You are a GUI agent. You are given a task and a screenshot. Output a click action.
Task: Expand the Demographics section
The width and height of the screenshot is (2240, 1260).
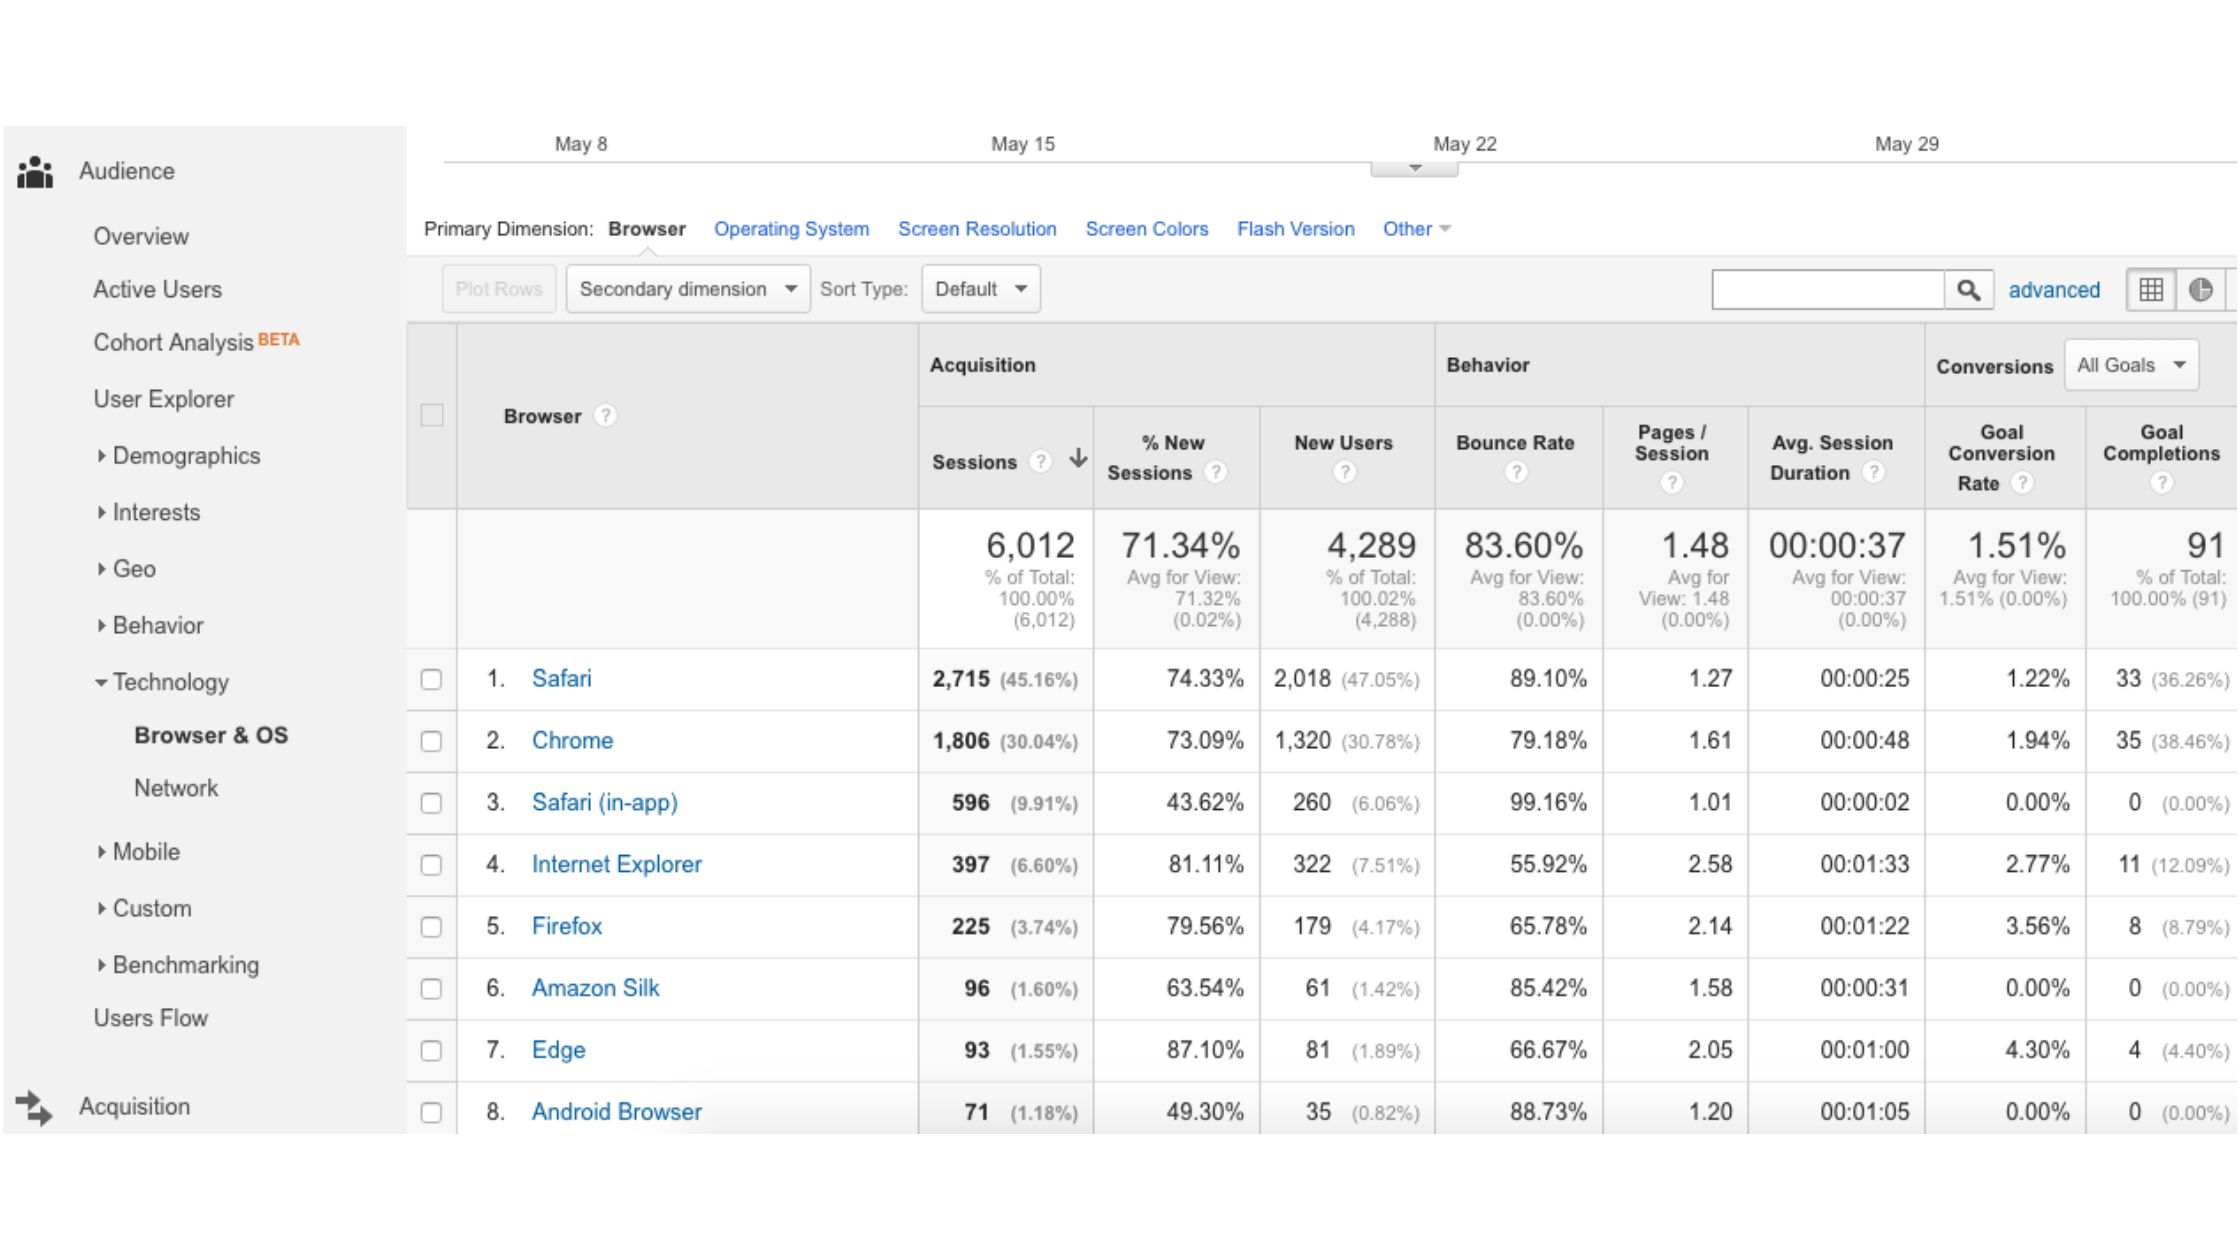coord(178,456)
